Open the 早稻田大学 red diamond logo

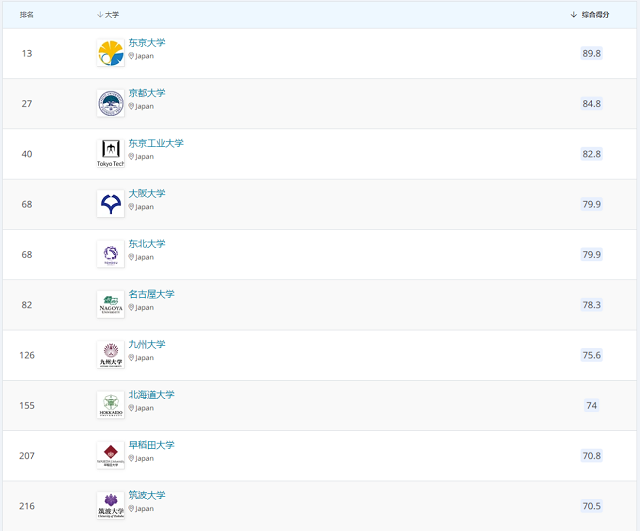[111, 455]
